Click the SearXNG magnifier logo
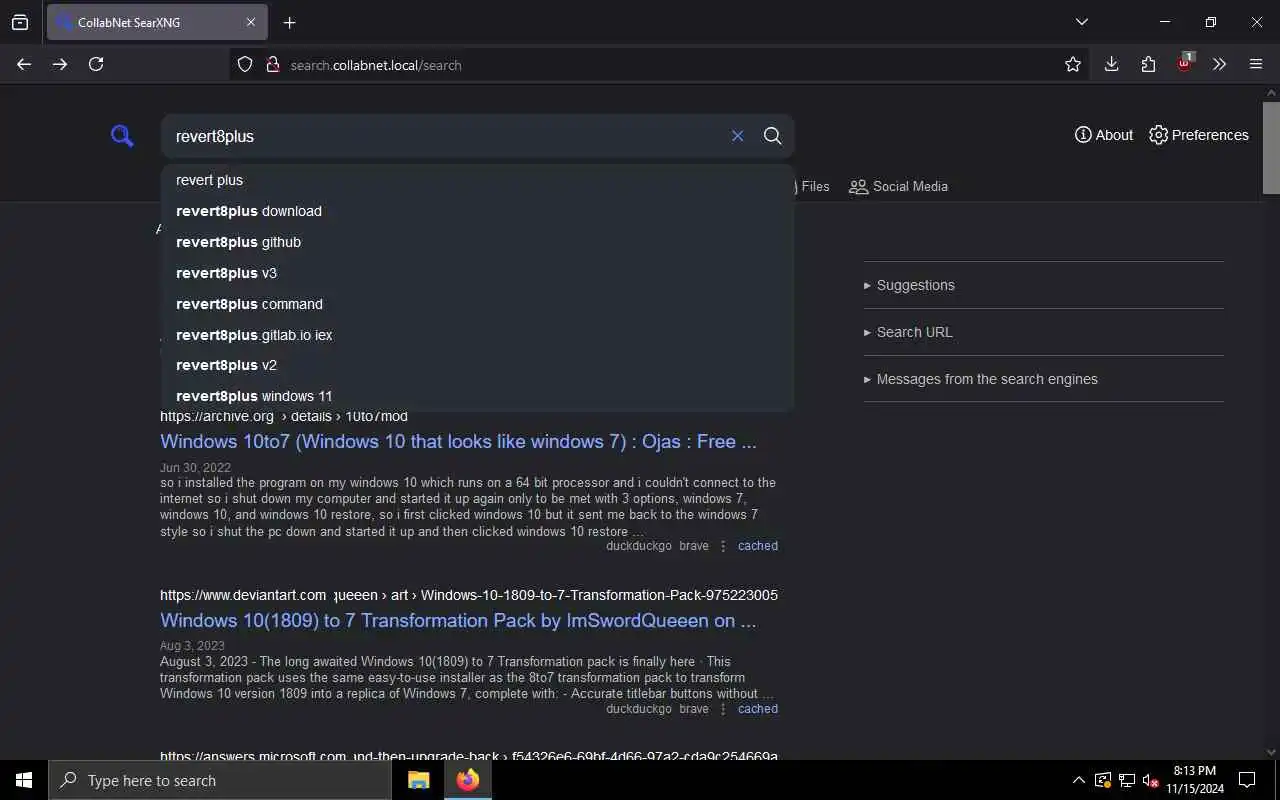 122,136
